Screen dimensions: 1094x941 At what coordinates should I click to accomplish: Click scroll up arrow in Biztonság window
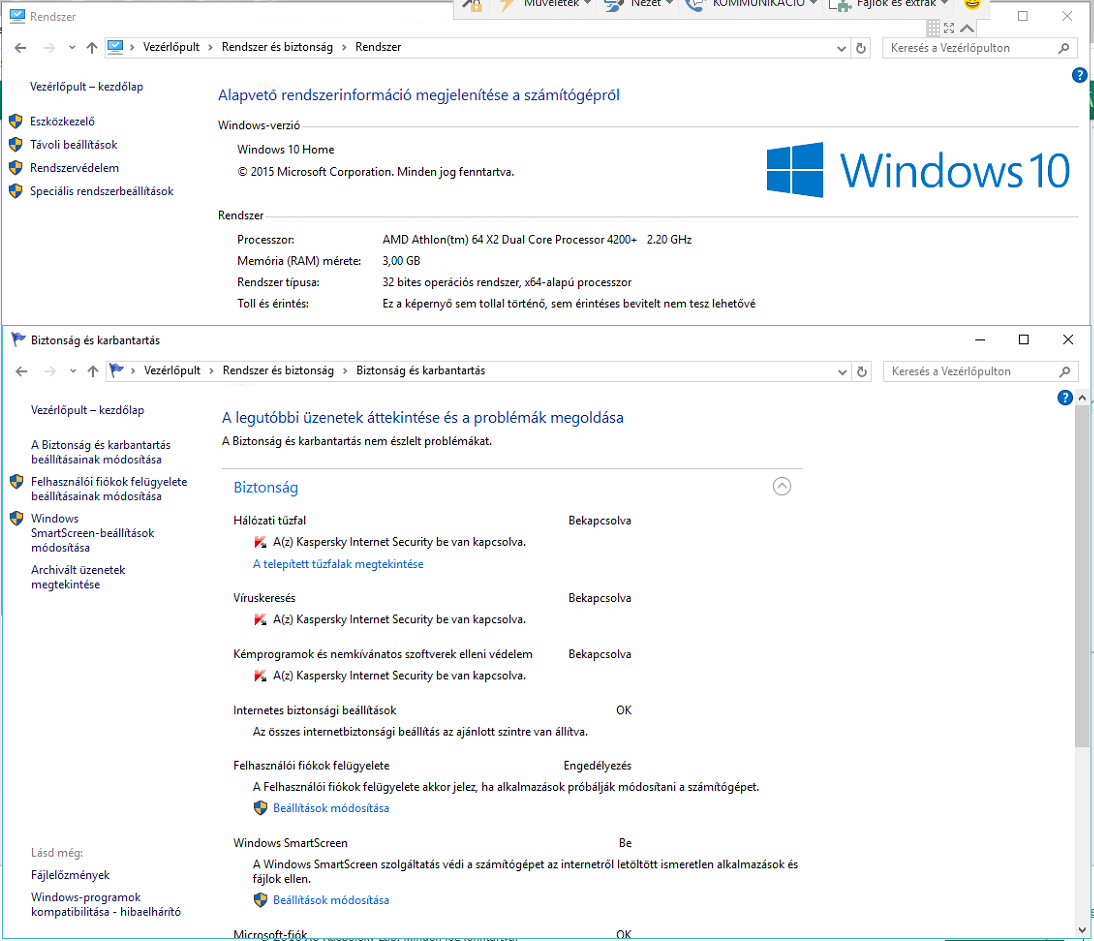(1082, 397)
